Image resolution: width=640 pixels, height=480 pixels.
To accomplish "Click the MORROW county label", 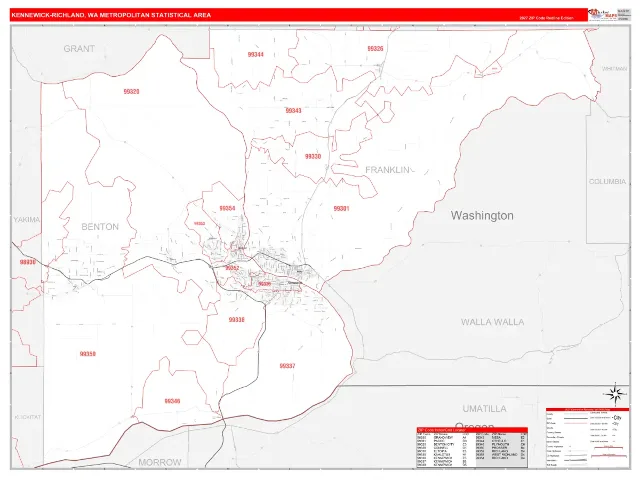I will [x=160, y=462].
